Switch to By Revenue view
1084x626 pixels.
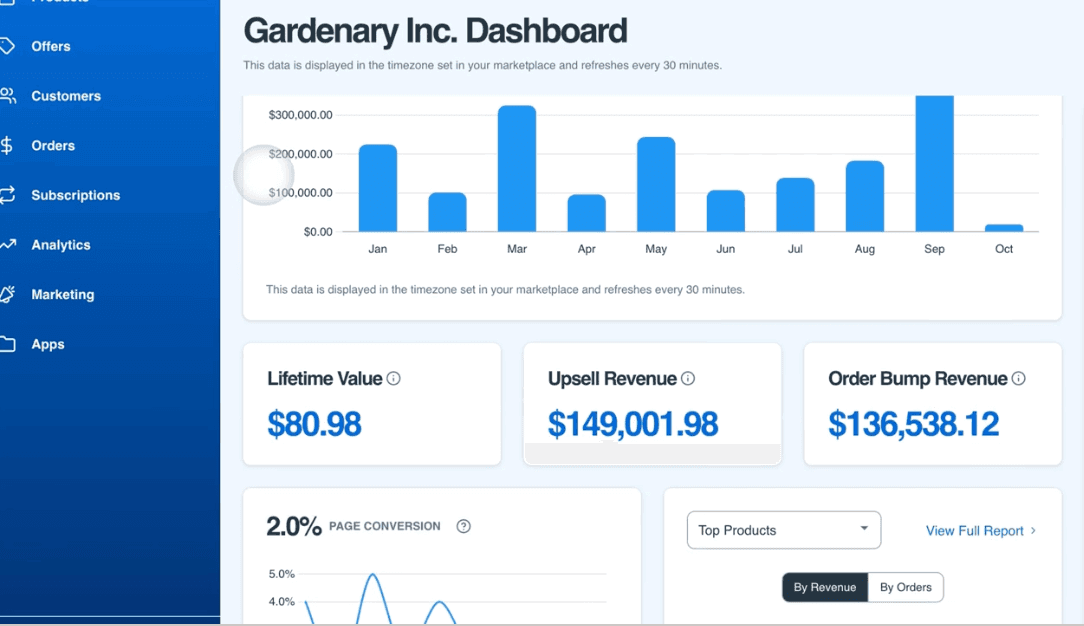[825, 587]
